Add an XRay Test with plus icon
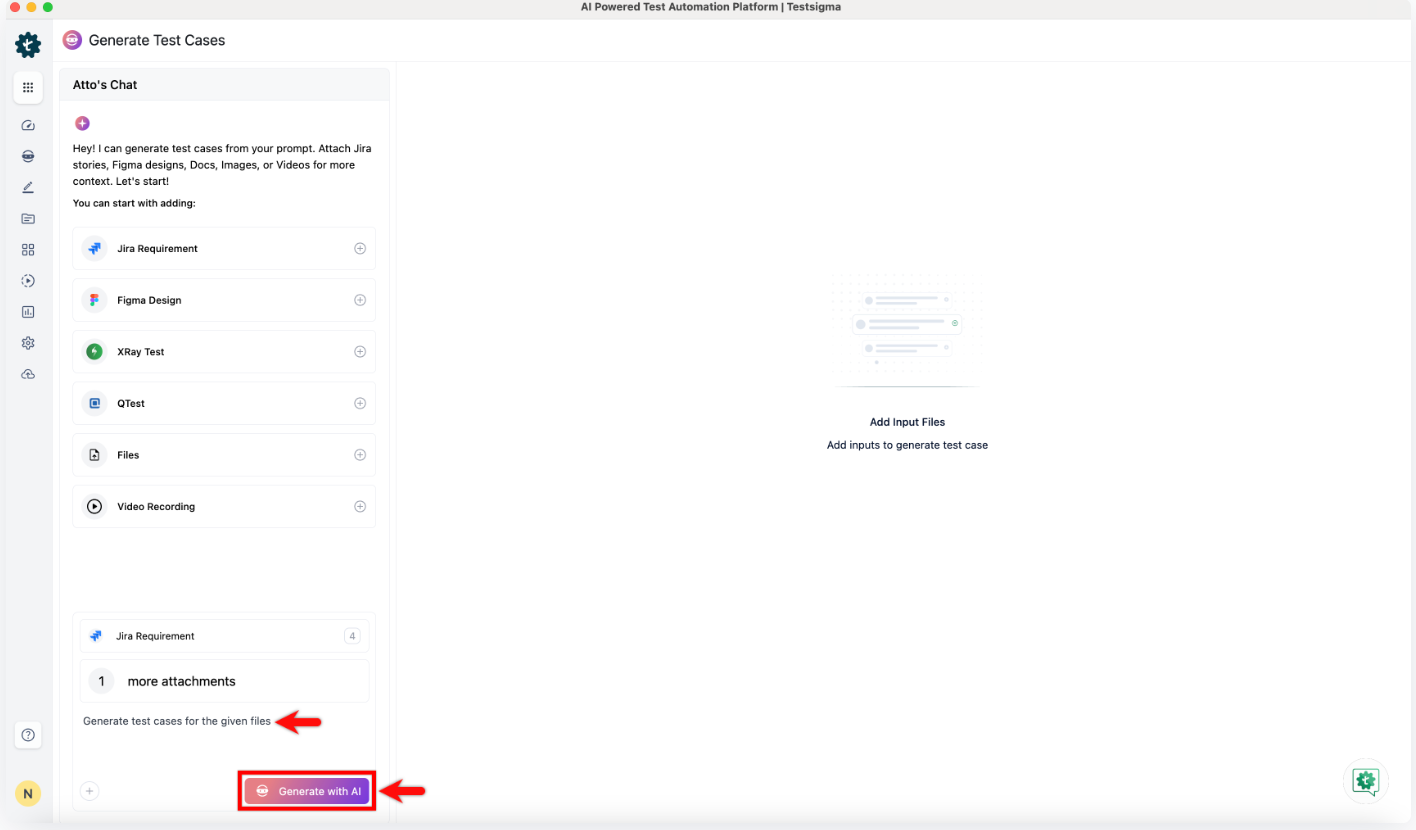The height and width of the screenshot is (830, 1416). tap(360, 352)
